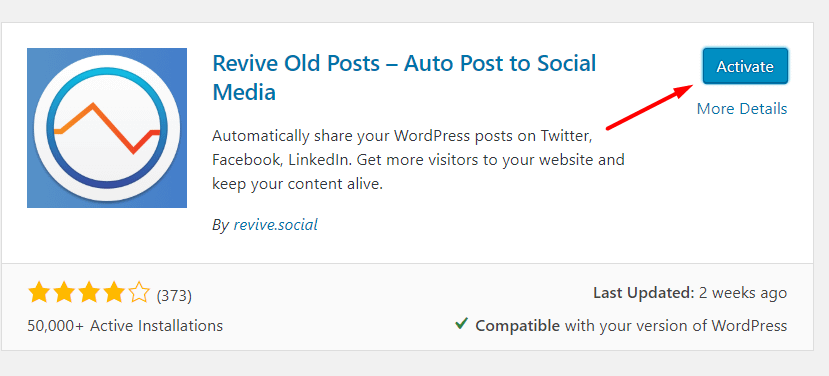Click the 2 weeks ago text

[x=743, y=292]
